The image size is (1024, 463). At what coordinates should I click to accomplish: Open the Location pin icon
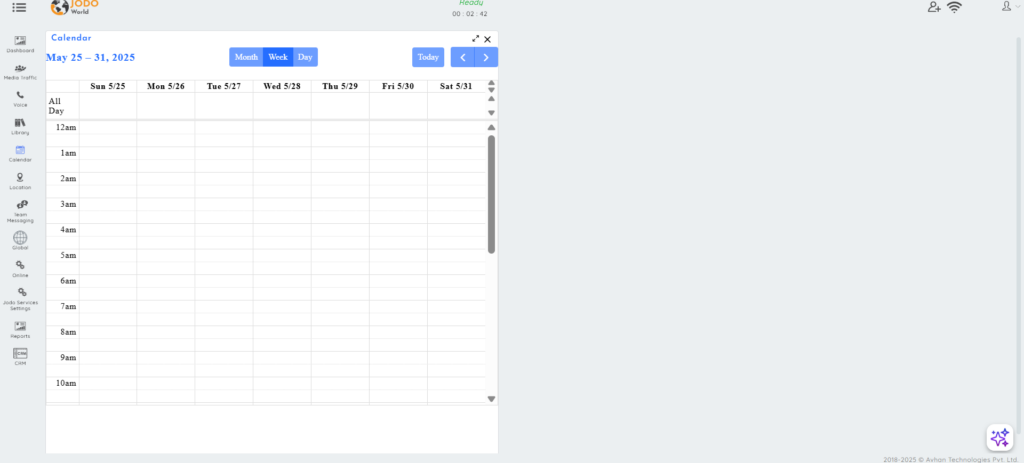pos(20,178)
